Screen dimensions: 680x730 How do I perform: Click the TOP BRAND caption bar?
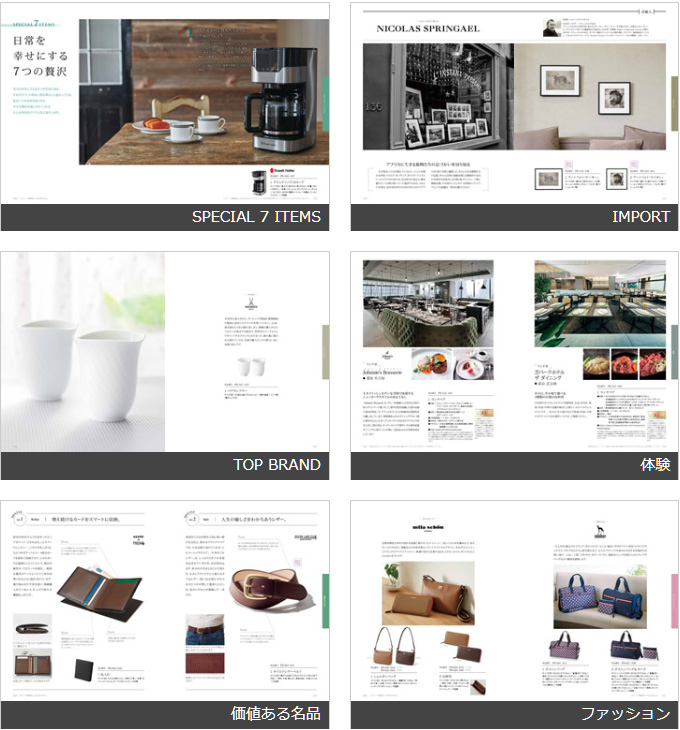[x=165, y=466]
